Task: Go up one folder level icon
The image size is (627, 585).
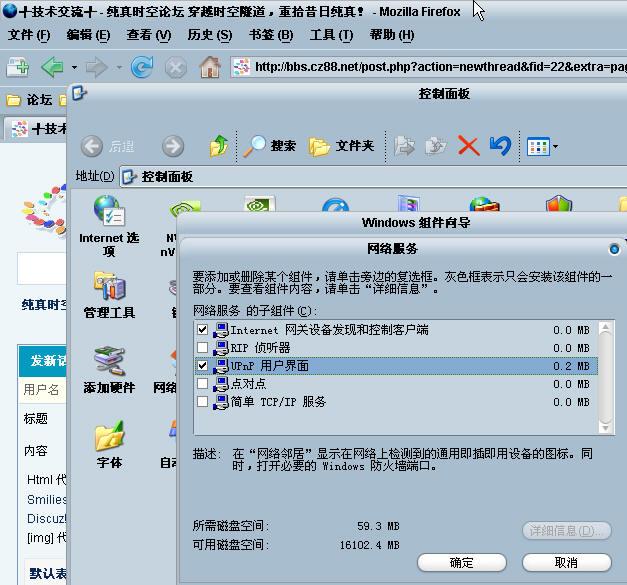Action: pyautogui.click(x=219, y=146)
